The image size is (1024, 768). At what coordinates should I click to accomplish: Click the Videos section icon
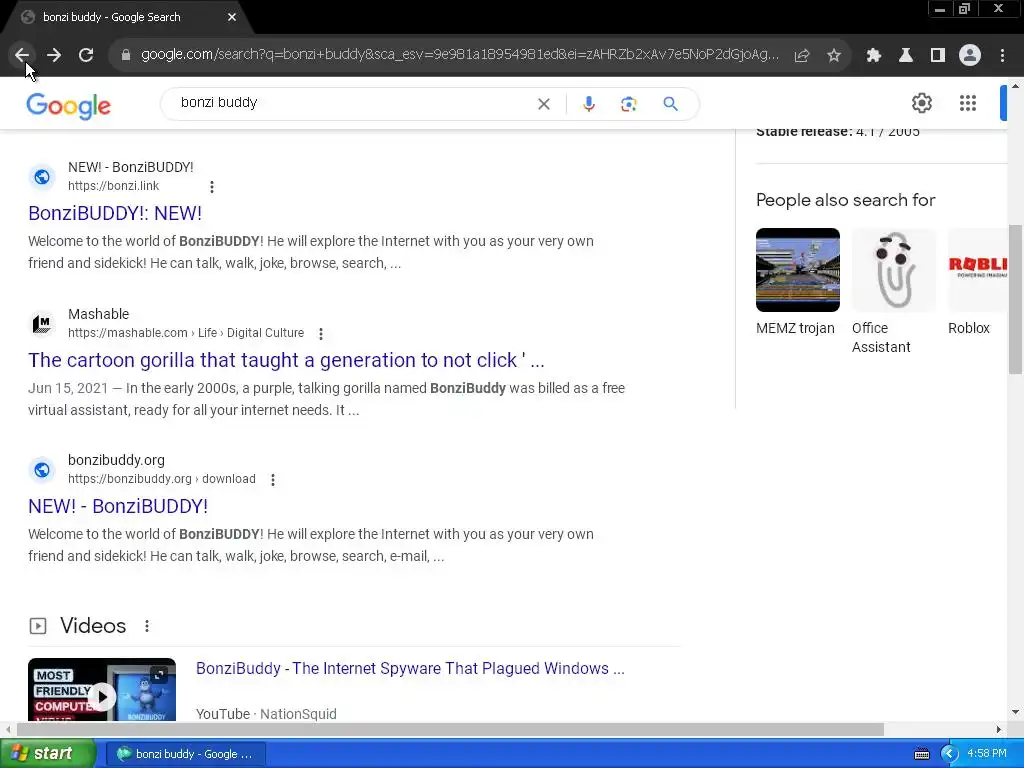38,626
